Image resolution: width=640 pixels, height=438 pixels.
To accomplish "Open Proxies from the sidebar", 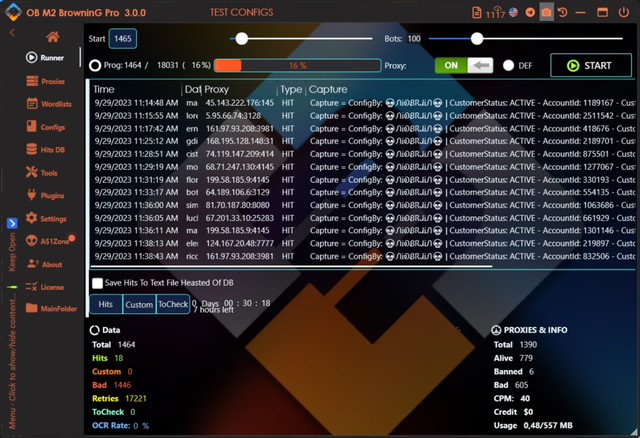I will click(x=45, y=81).
